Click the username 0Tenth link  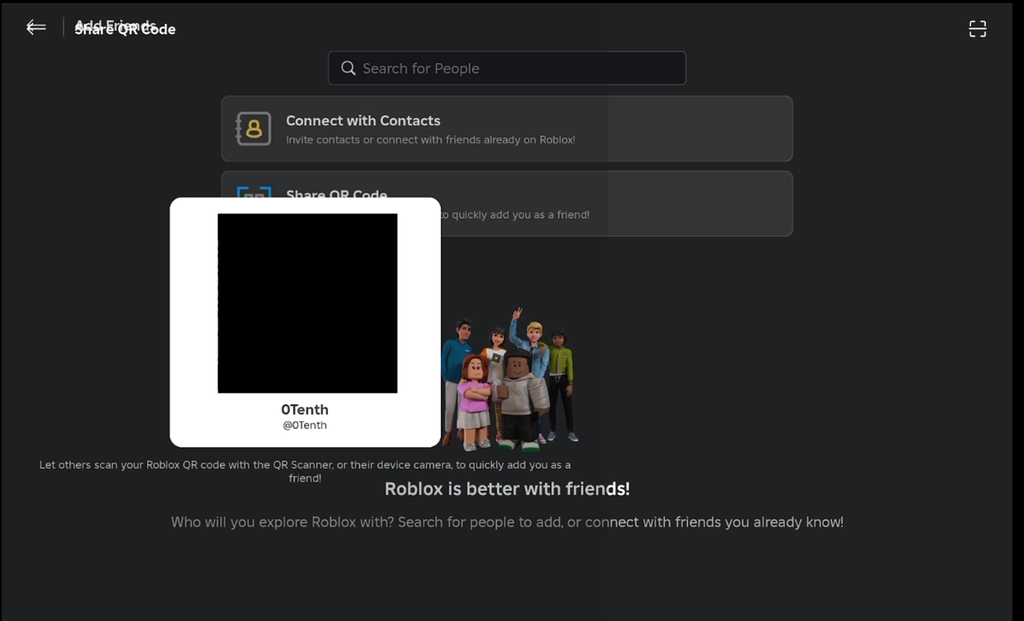point(305,409)
